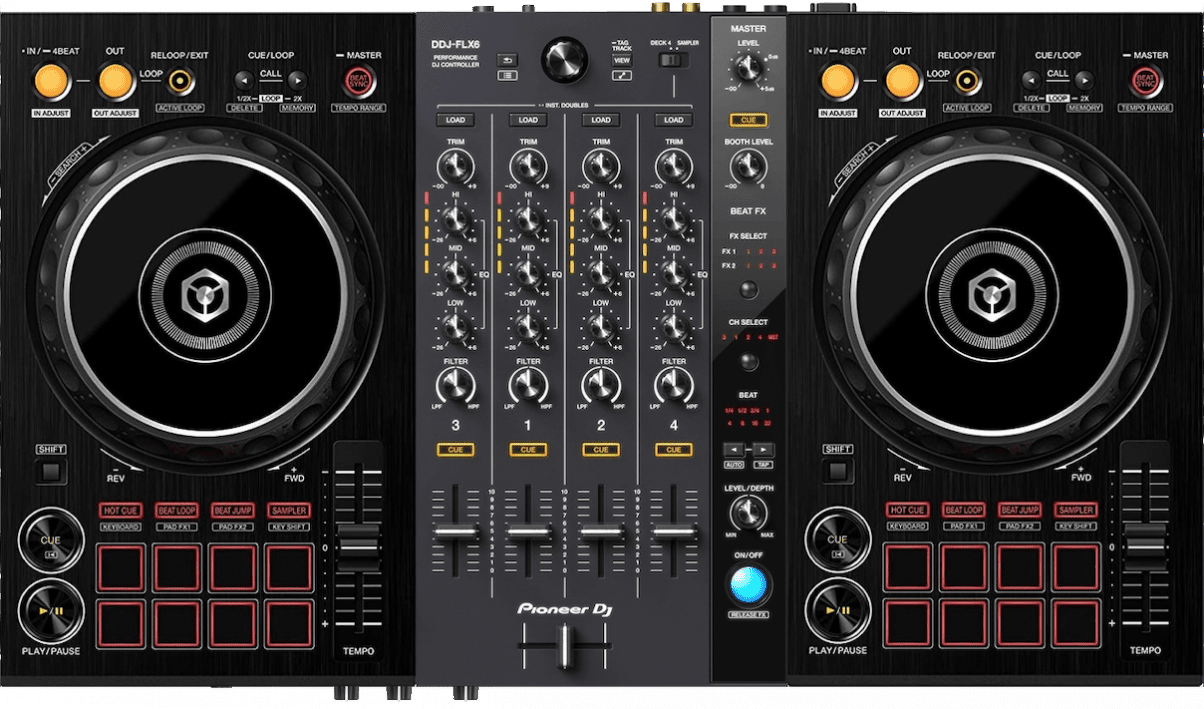Click the channel 2 TRIM knob
Viewport: 1204px width, 709px height.
pyautogui.click(x=600, y=165)
